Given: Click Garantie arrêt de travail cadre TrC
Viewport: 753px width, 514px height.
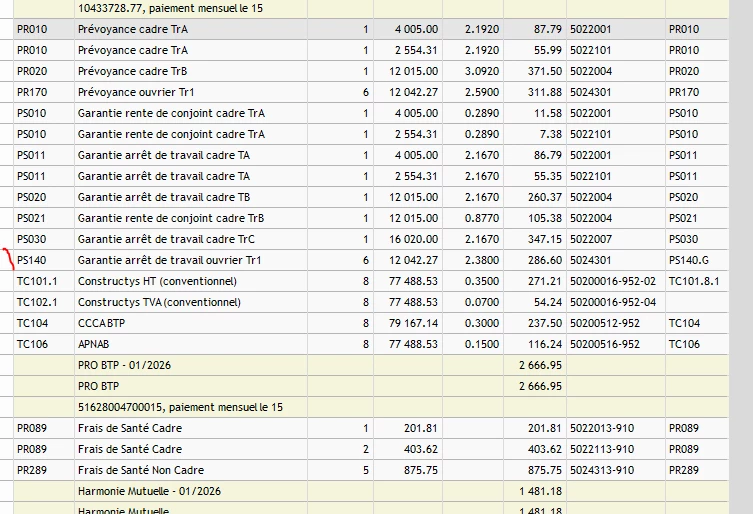Looking at the screenshot, I should coord(166,239).
